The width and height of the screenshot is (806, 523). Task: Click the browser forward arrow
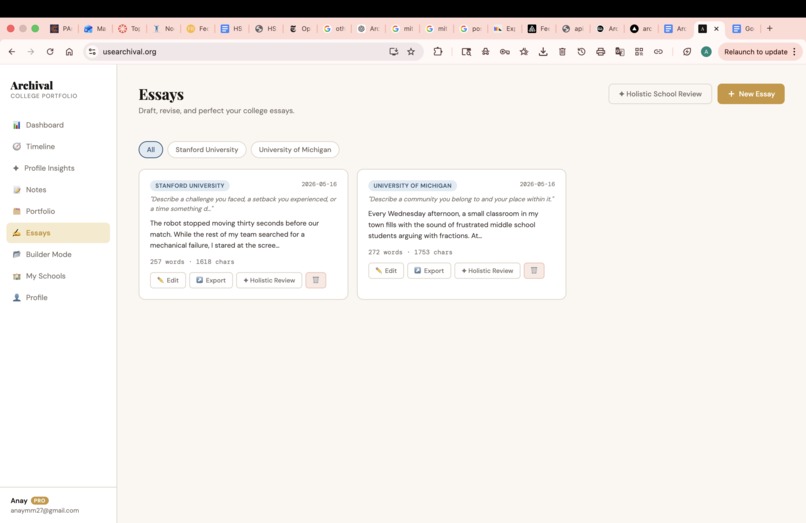[x=31, y=52]
